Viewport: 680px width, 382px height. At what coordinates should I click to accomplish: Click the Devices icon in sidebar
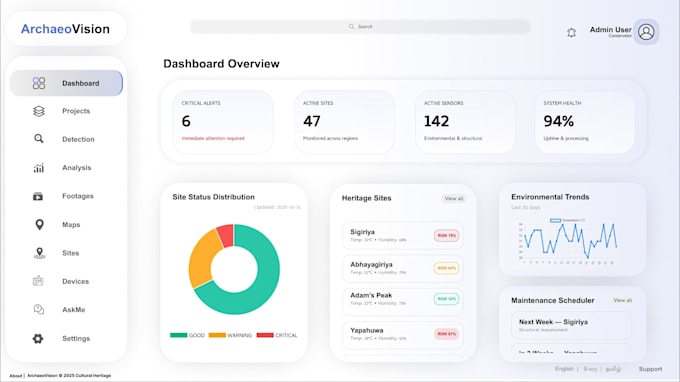click(x=38, y=281)
